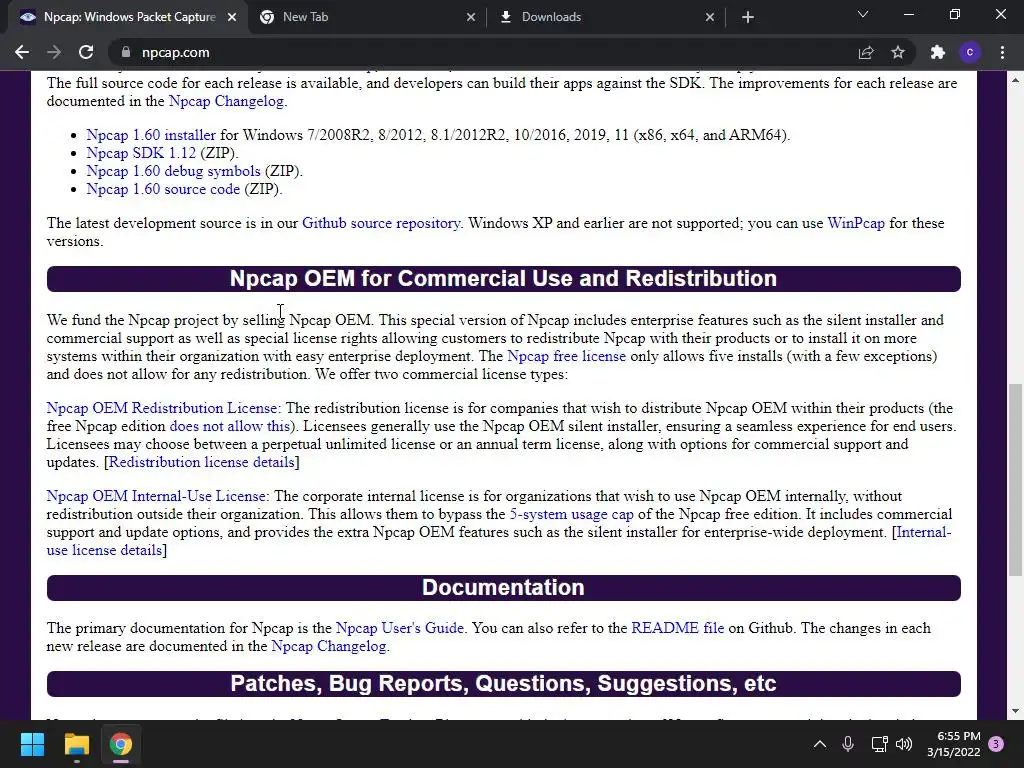This screenshot has width=1024, height=768.
Task: Click the Documentation section heading
Action: click(x=504, y=588)
